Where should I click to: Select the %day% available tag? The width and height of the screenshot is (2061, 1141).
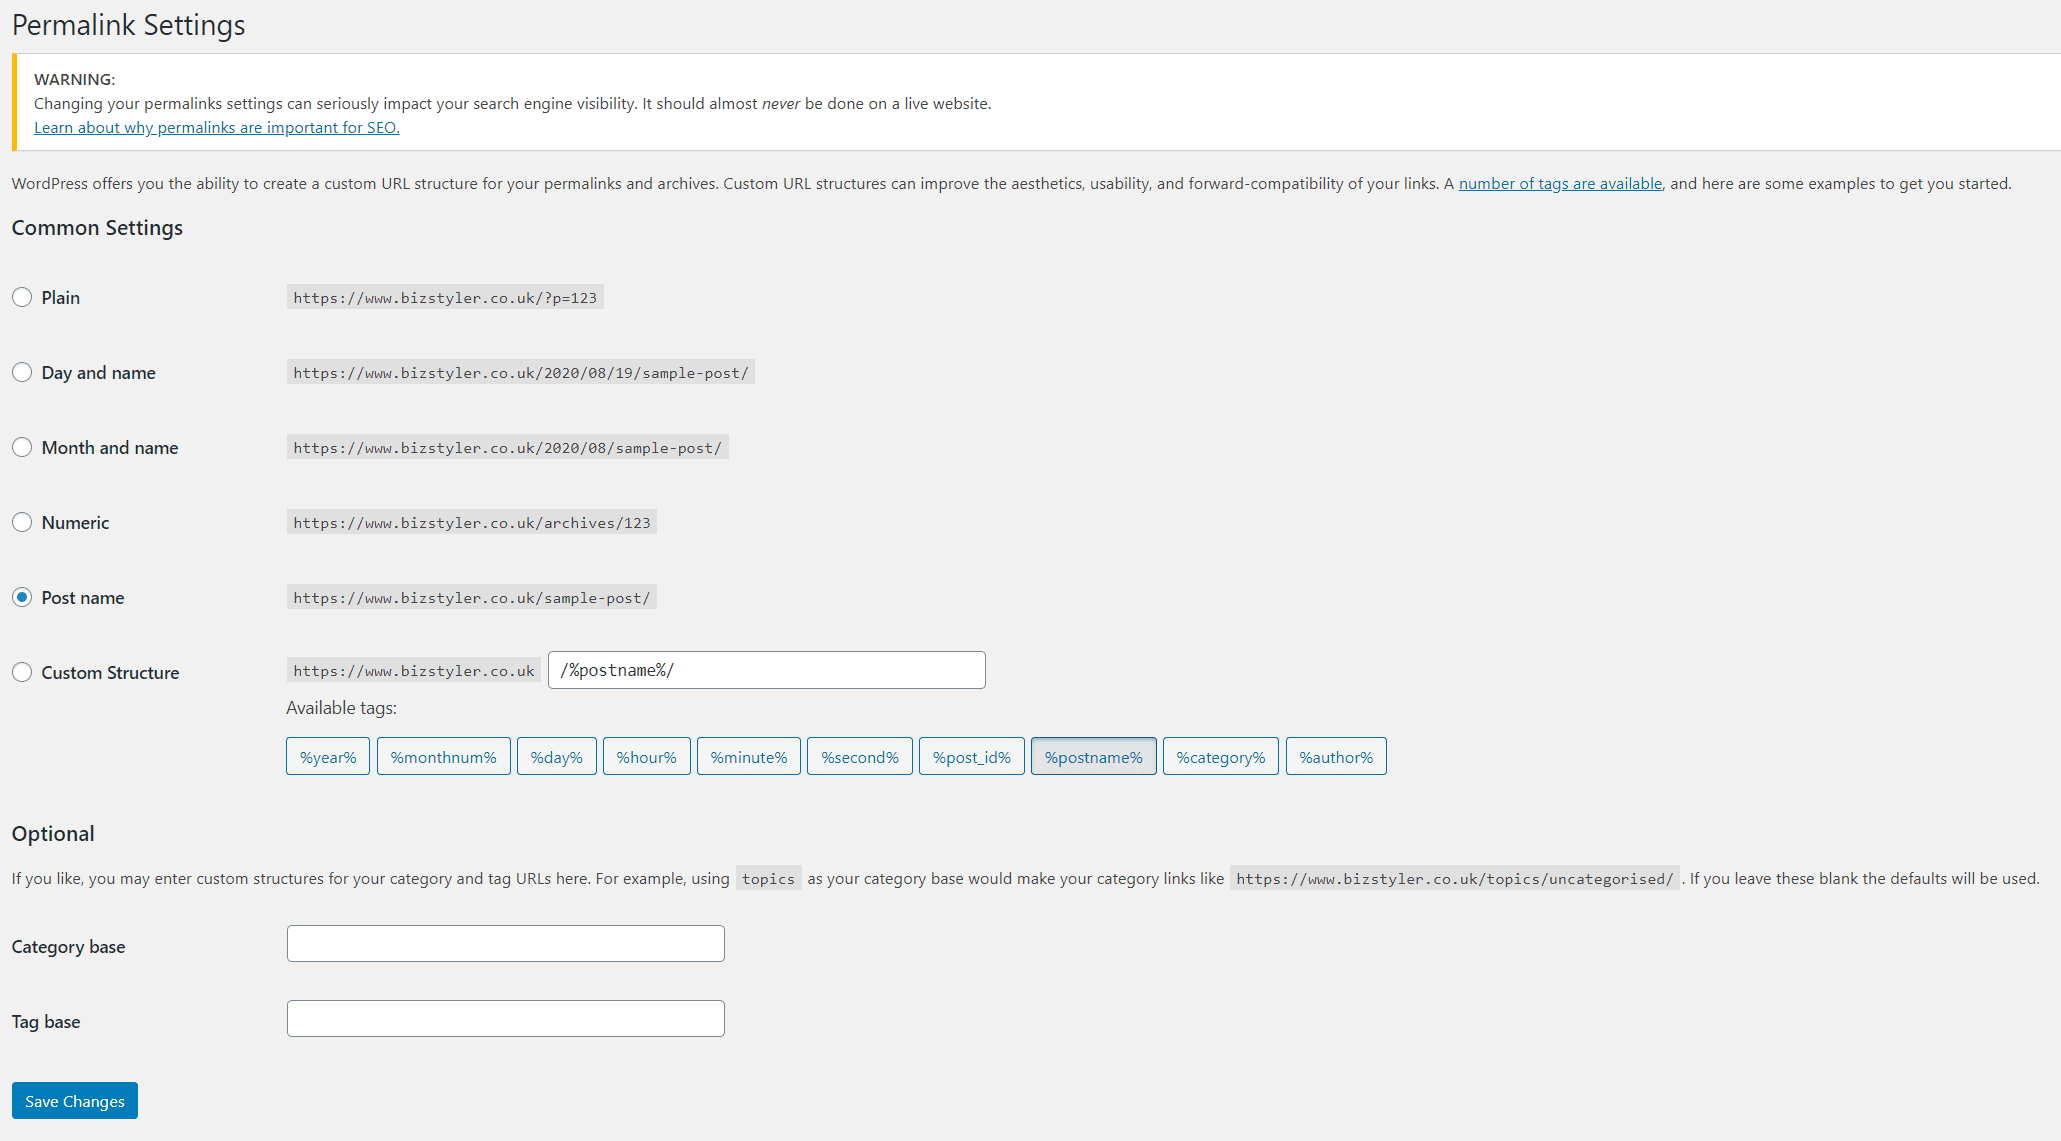[555, 756]
